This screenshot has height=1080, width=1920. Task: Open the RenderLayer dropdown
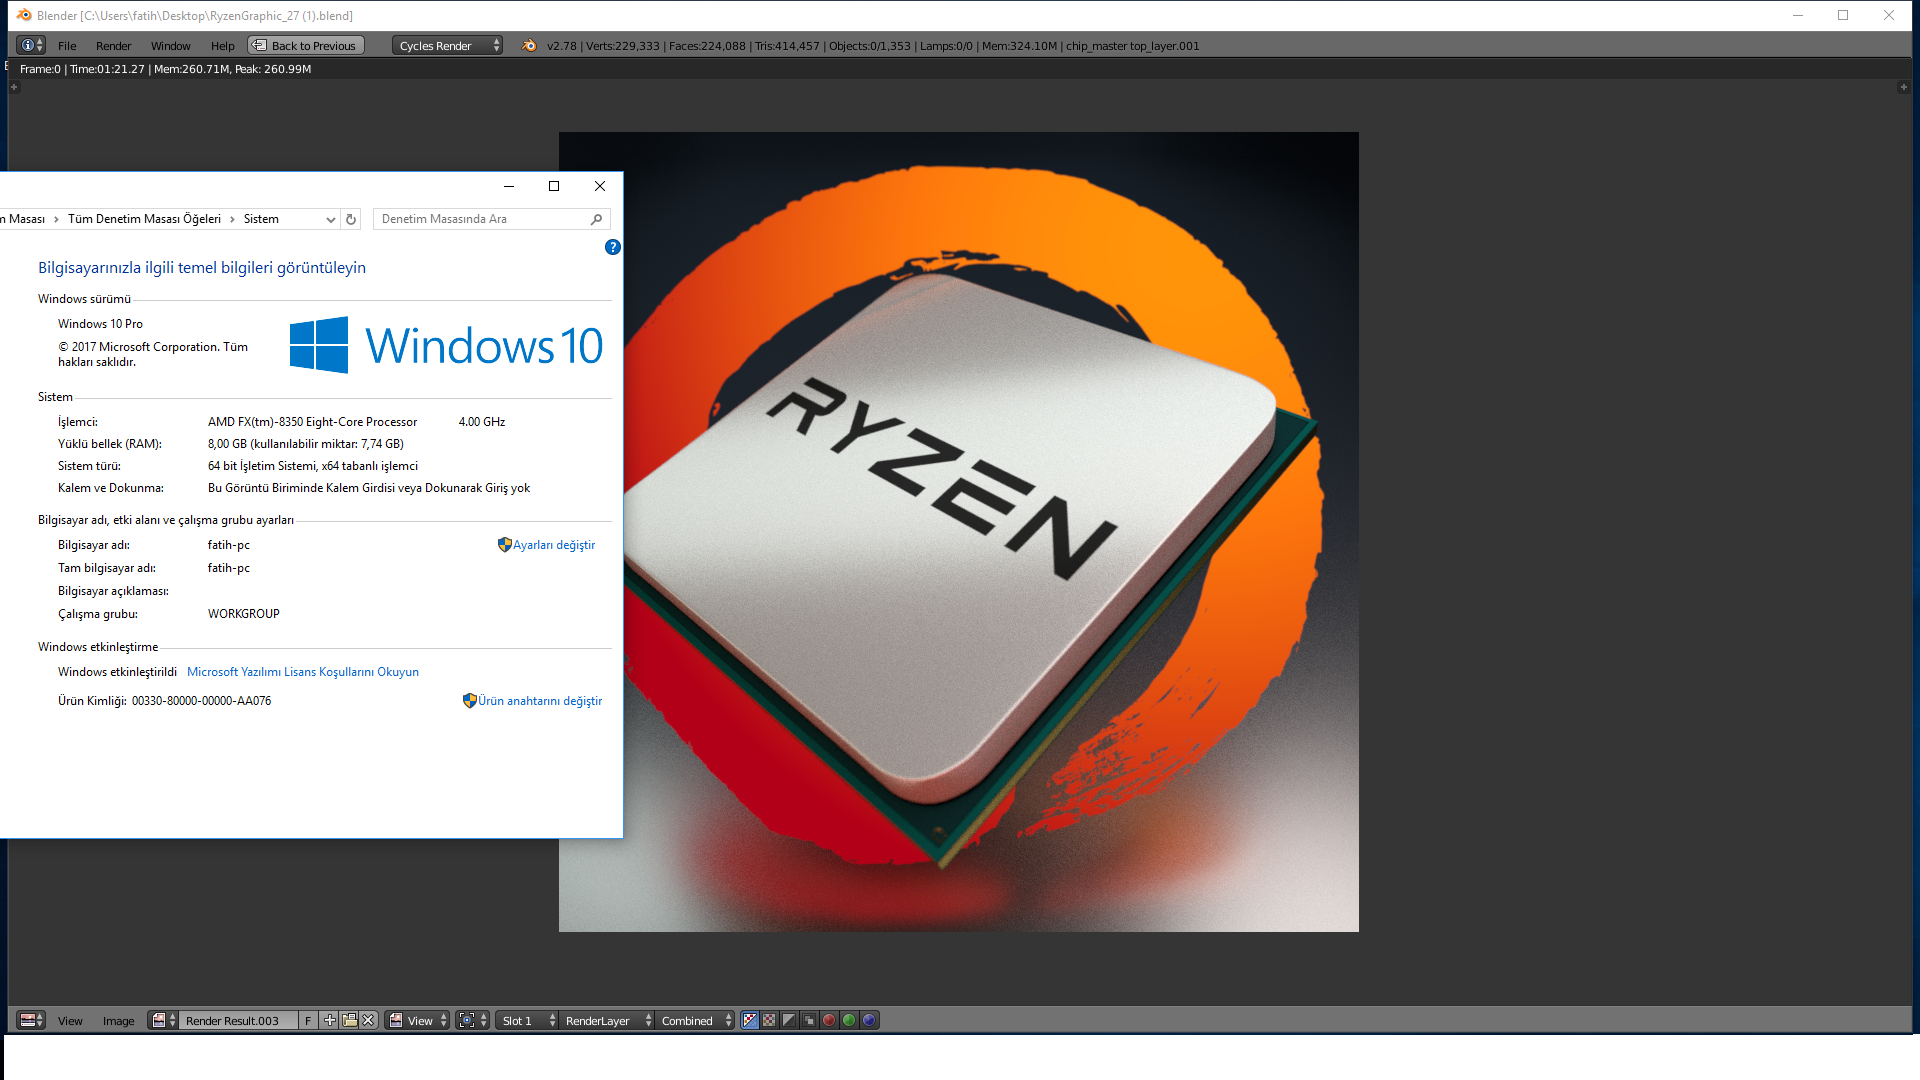pyautogui.click(x=606, y=1020)
